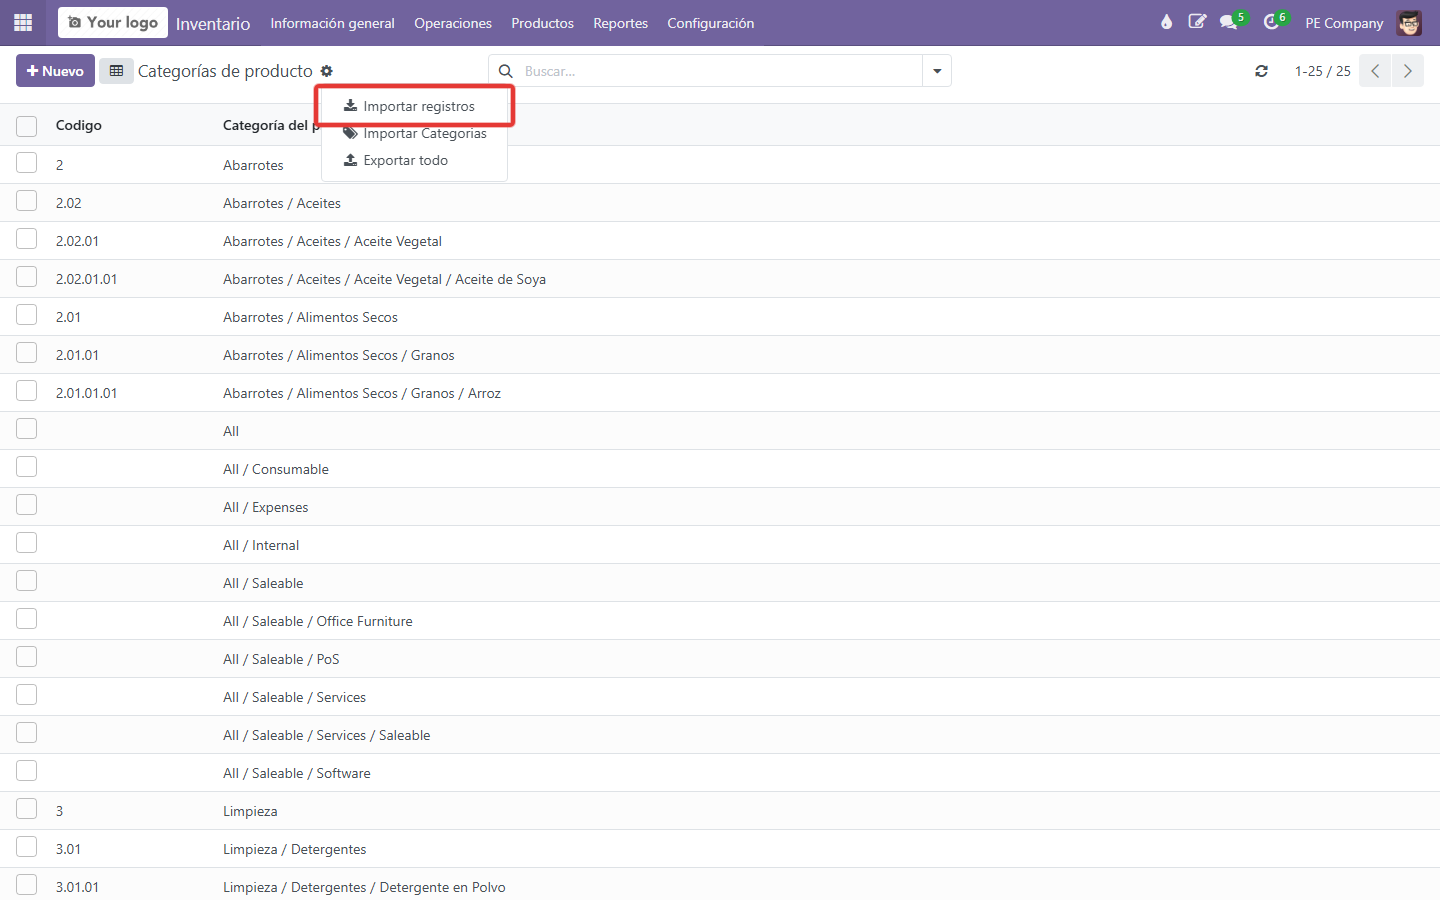Click the refresh icon near the pager

pos(1262,71)
